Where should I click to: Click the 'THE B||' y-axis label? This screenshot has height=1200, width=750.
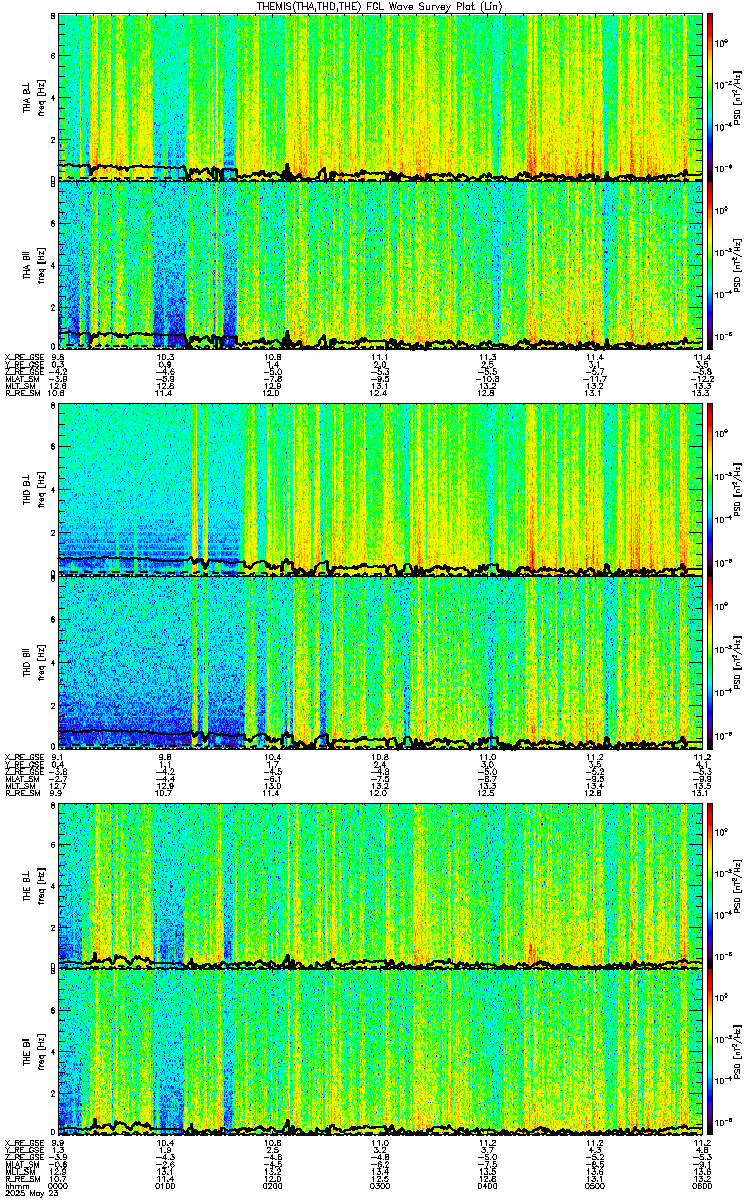click(x=27, y=1054)
